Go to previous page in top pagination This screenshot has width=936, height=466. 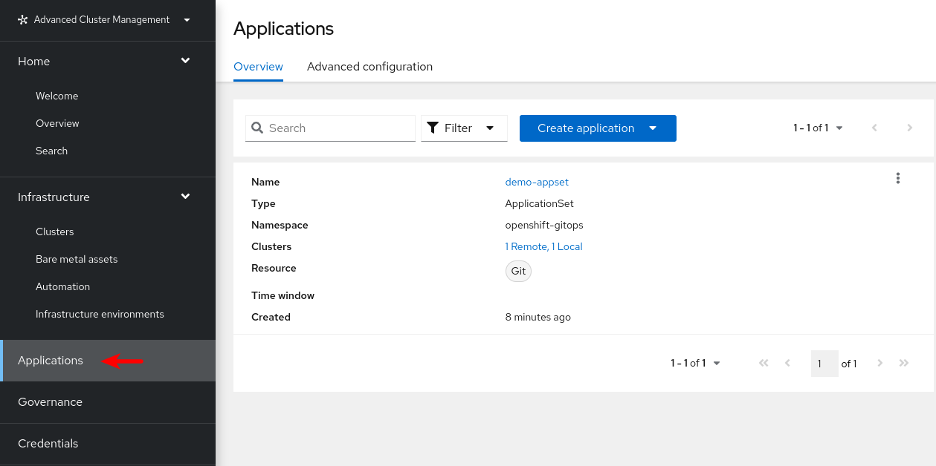[875, 128]
